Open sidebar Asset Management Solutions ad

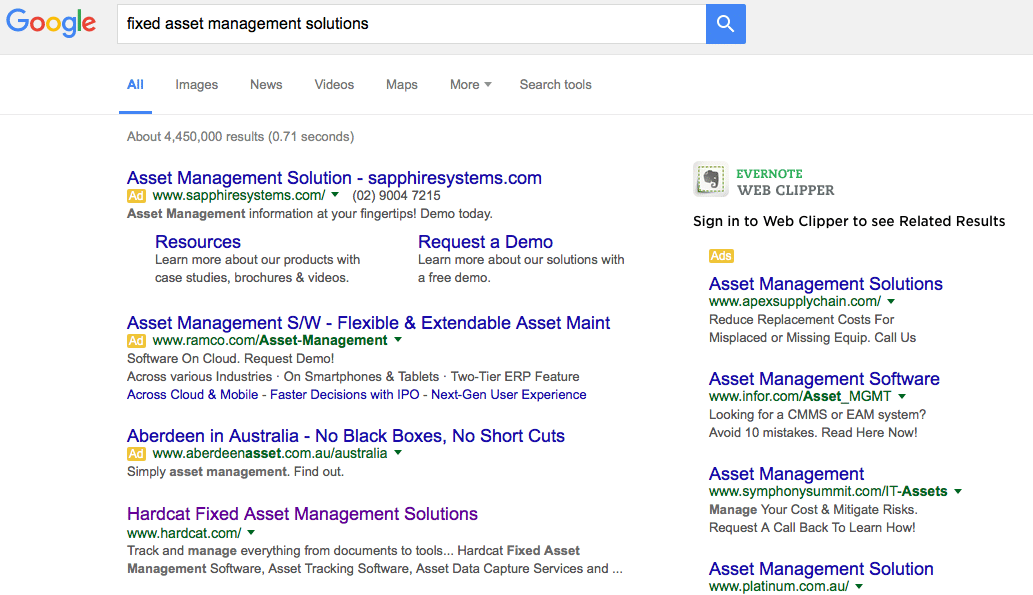click(x=825, y=284)
